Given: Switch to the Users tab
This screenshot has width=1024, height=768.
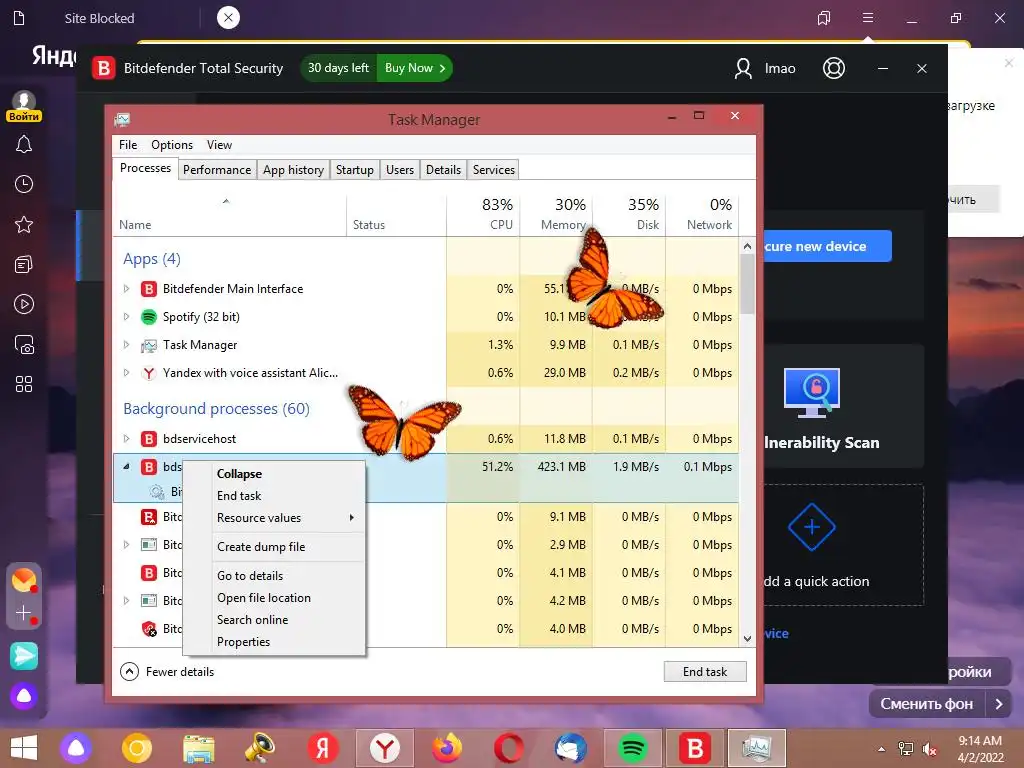Looking at the screenshot, I should click(400, 170).
